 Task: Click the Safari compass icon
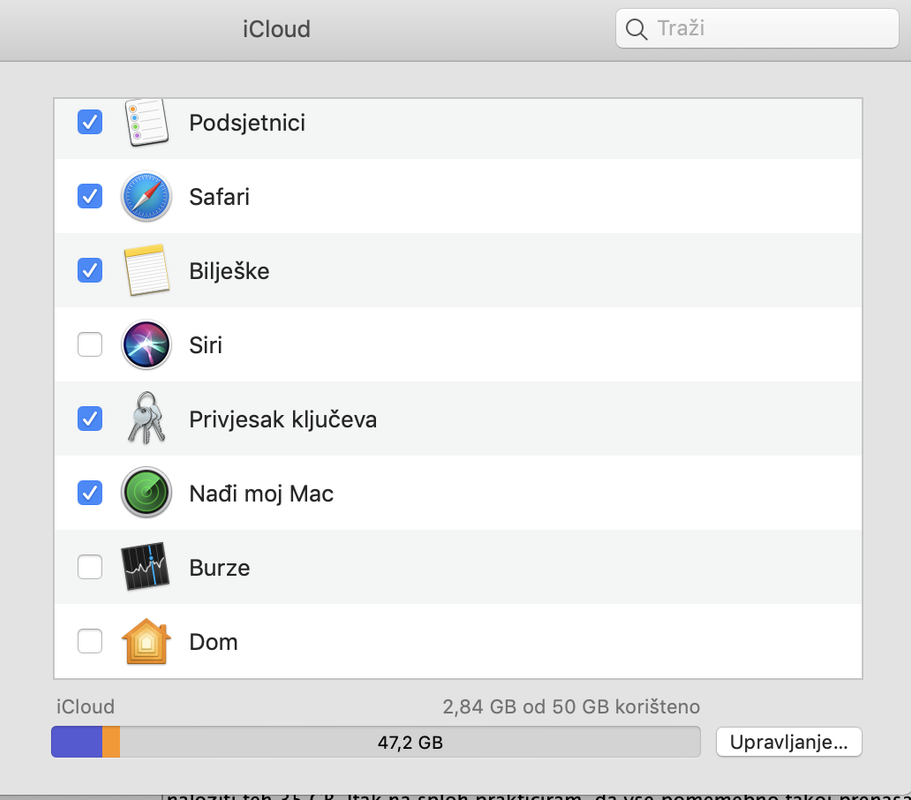click(x=146, y=196)
